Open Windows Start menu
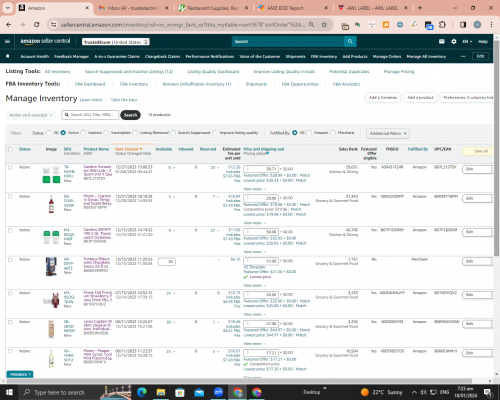 [9, 392]
